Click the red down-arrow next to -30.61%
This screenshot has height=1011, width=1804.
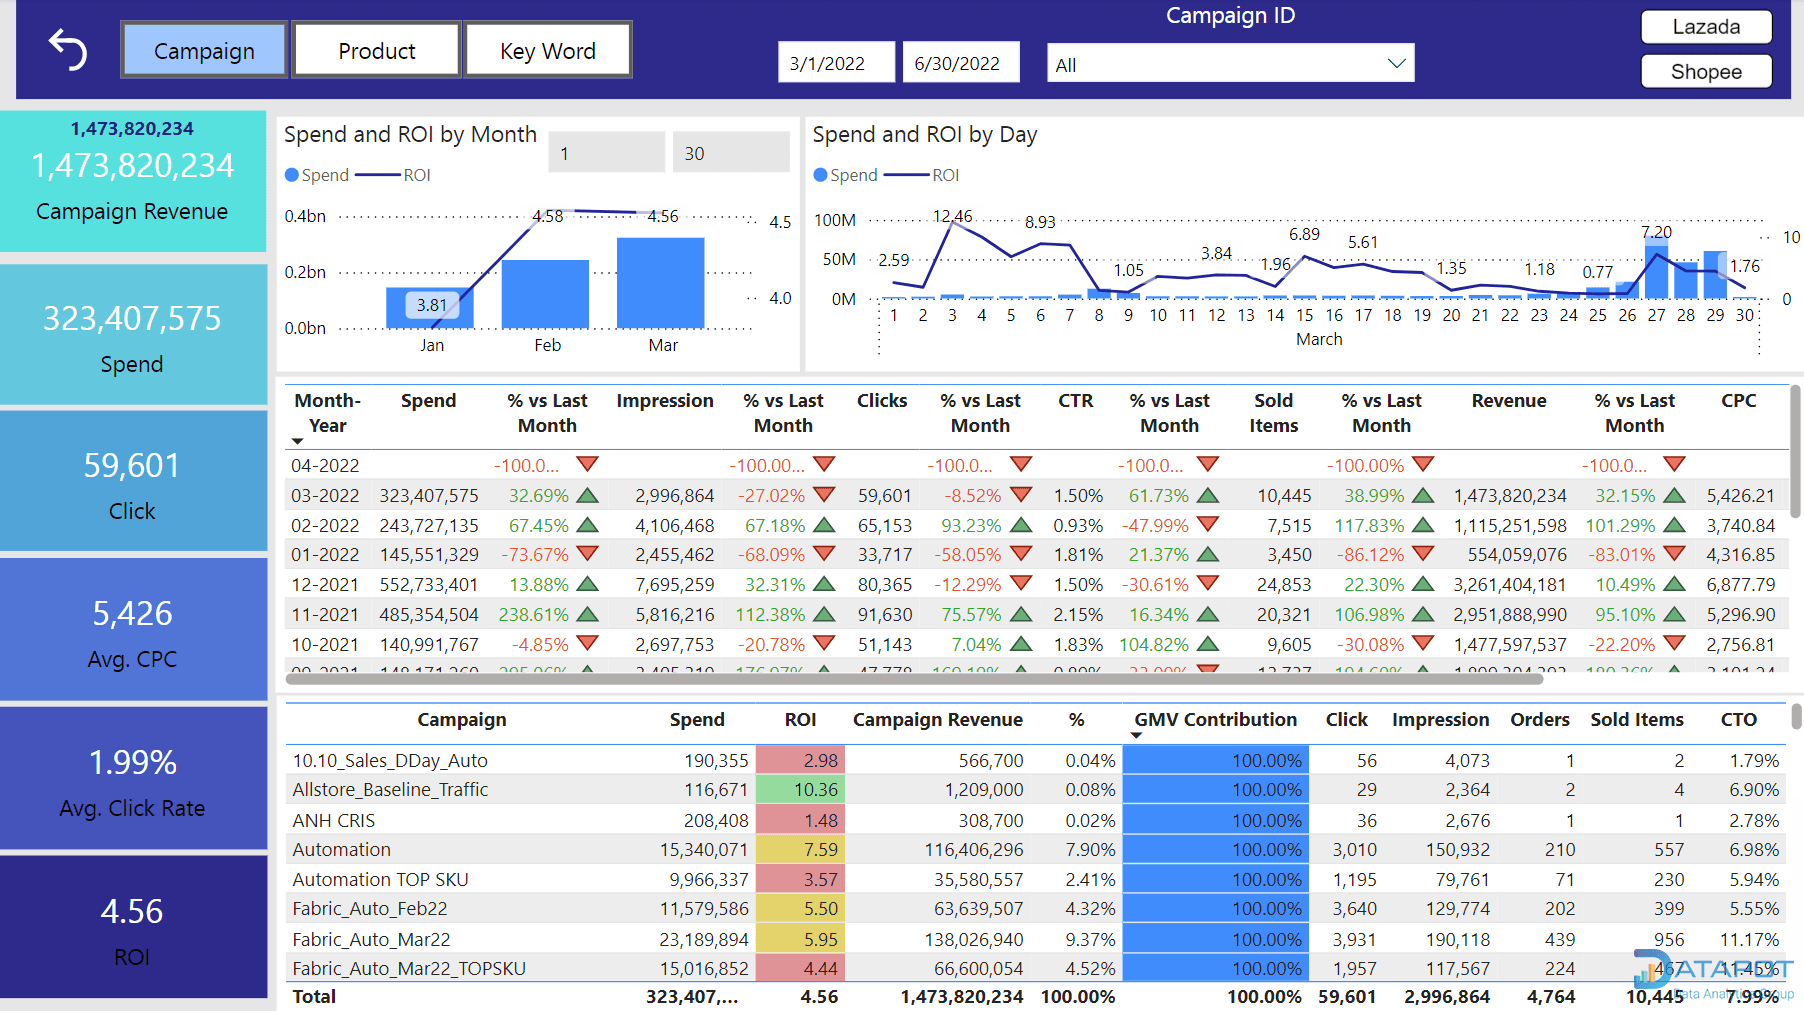pyautogui.click(x=1208, y=583)
